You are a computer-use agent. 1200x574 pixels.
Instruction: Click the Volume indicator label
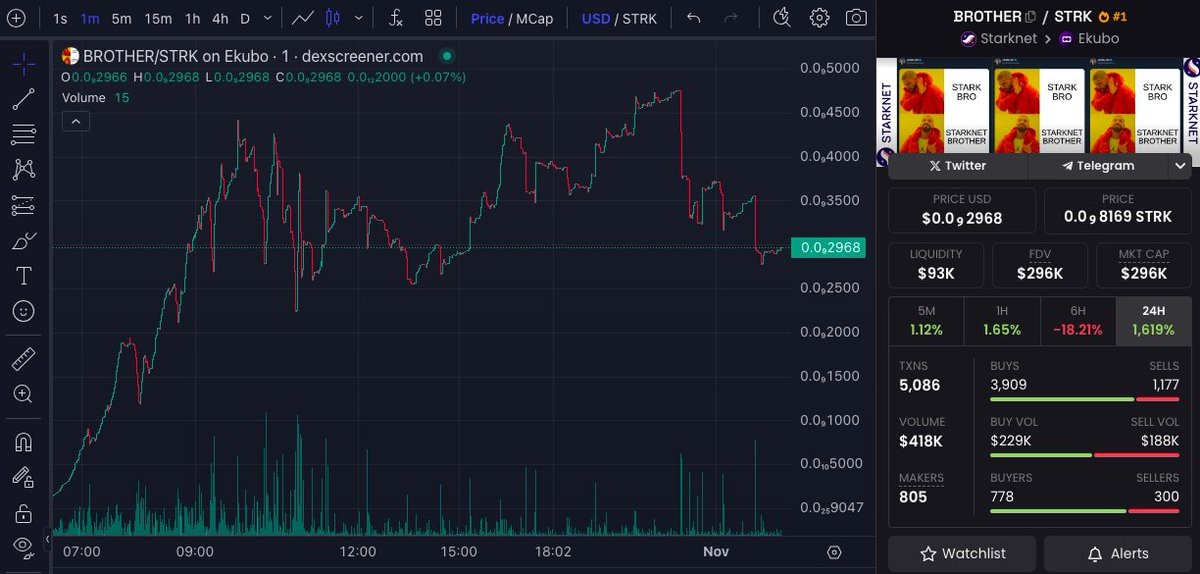[83, 98]
